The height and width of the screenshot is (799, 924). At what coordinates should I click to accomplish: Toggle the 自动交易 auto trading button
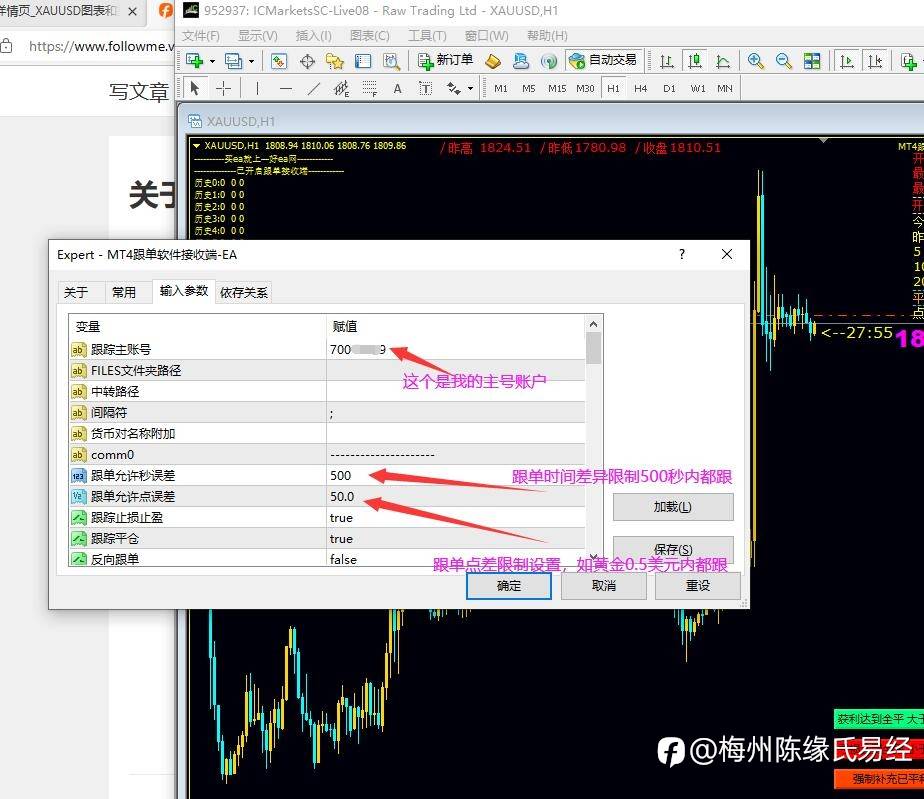point(603,61)
